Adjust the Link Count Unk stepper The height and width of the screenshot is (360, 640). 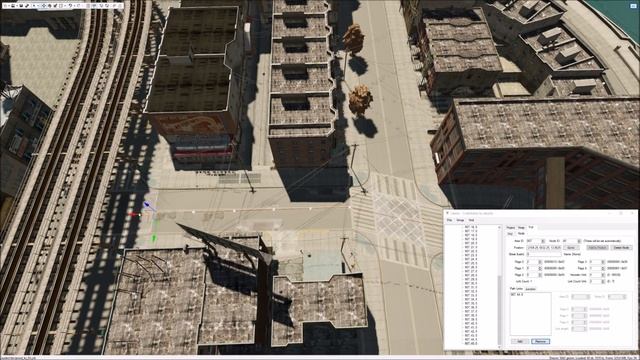coord(603,281)
